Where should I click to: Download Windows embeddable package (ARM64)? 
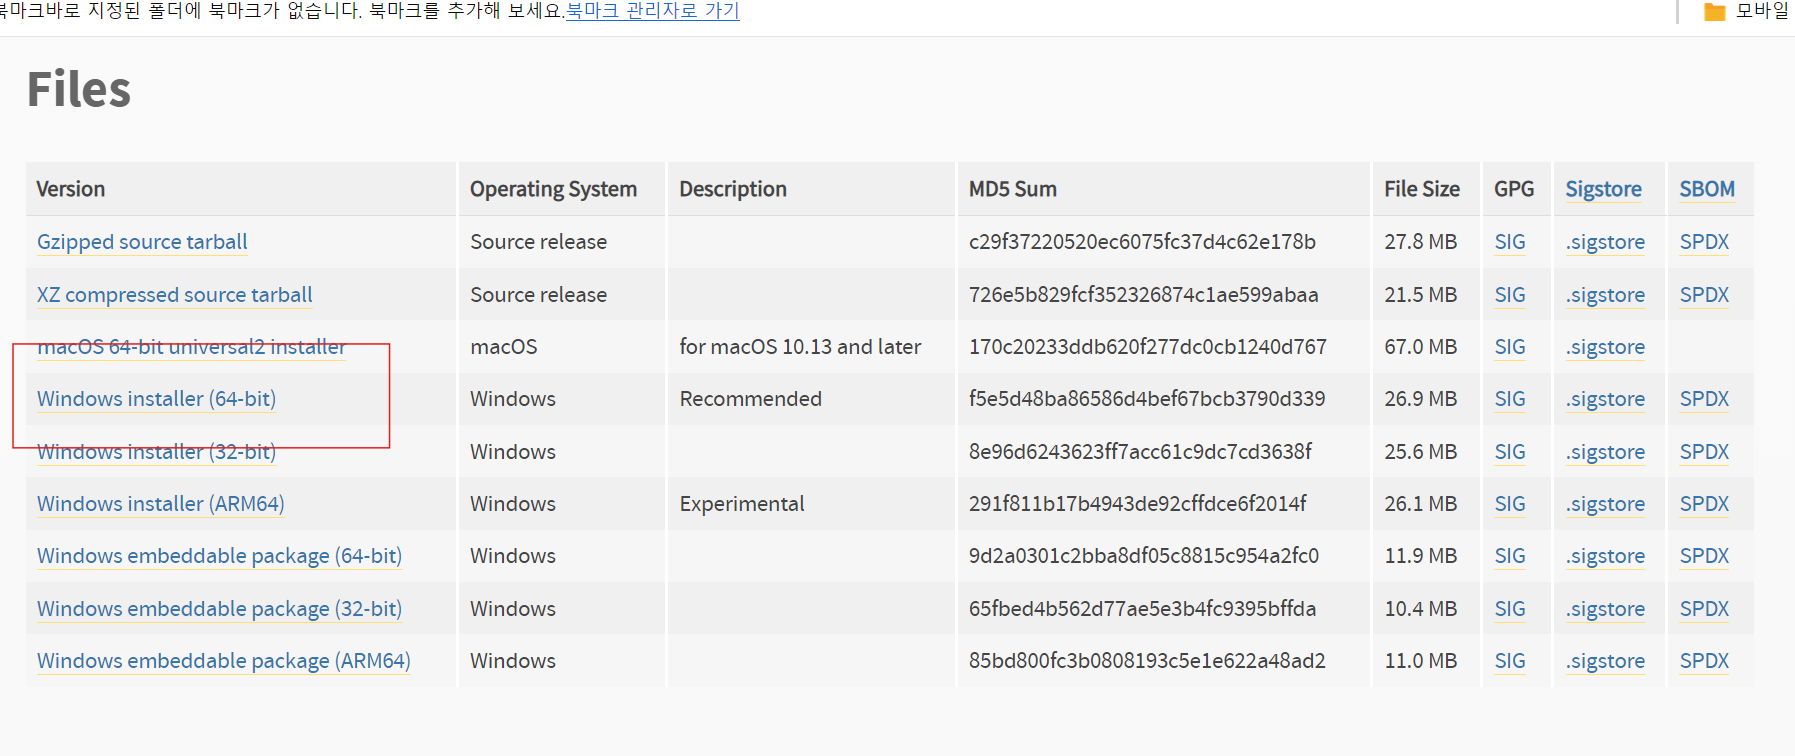(x=224, y=661)
